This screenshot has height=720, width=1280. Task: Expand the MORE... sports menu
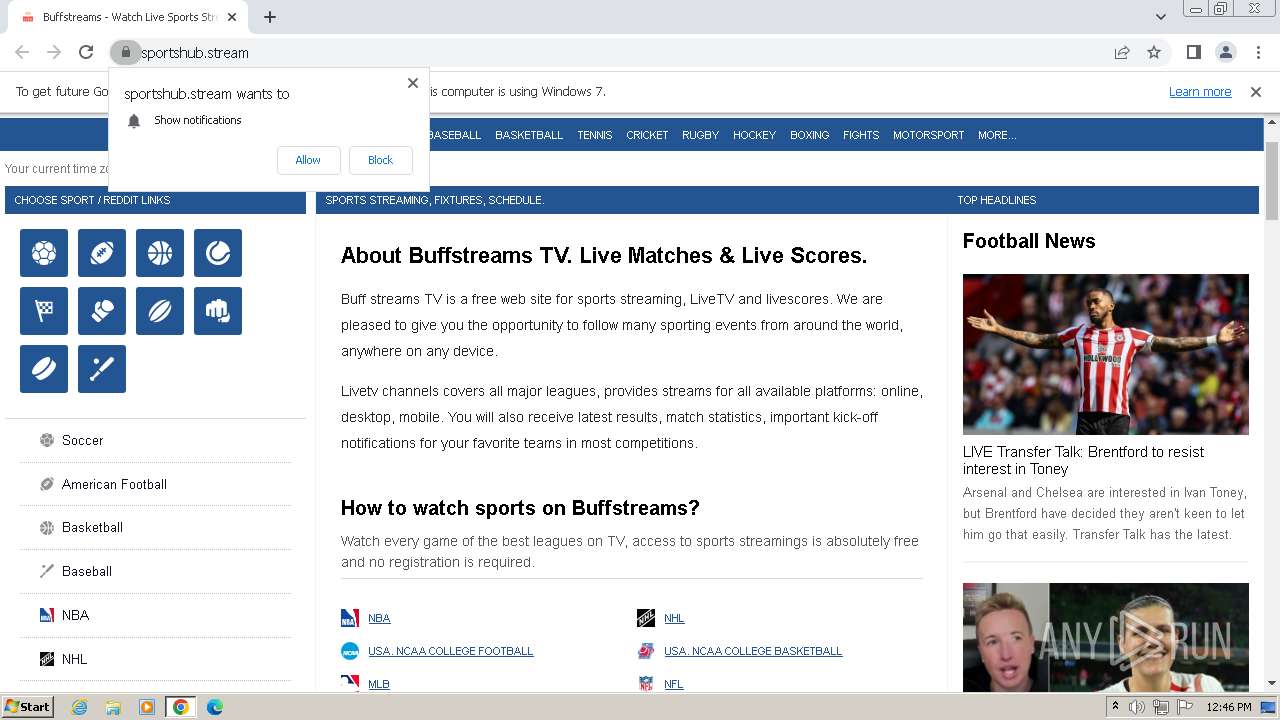(997, 135)
